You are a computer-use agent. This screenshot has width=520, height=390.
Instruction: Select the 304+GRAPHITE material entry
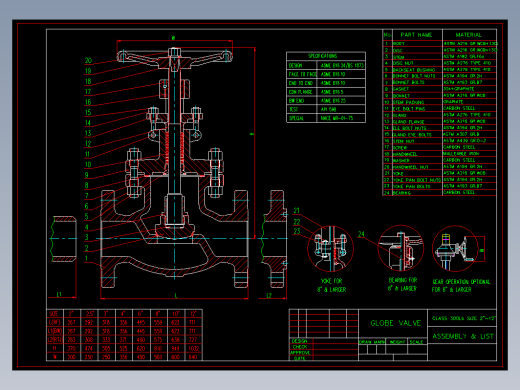pyautogui.click(x=459, y=89)
